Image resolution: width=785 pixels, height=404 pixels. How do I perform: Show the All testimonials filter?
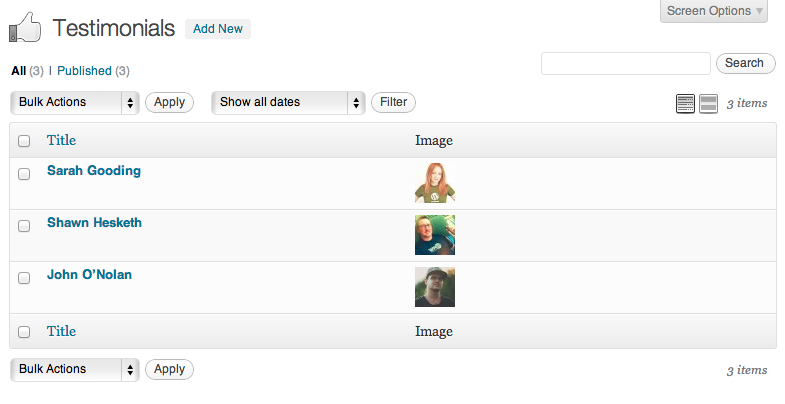pyautogui.click(x=18, y=71)
